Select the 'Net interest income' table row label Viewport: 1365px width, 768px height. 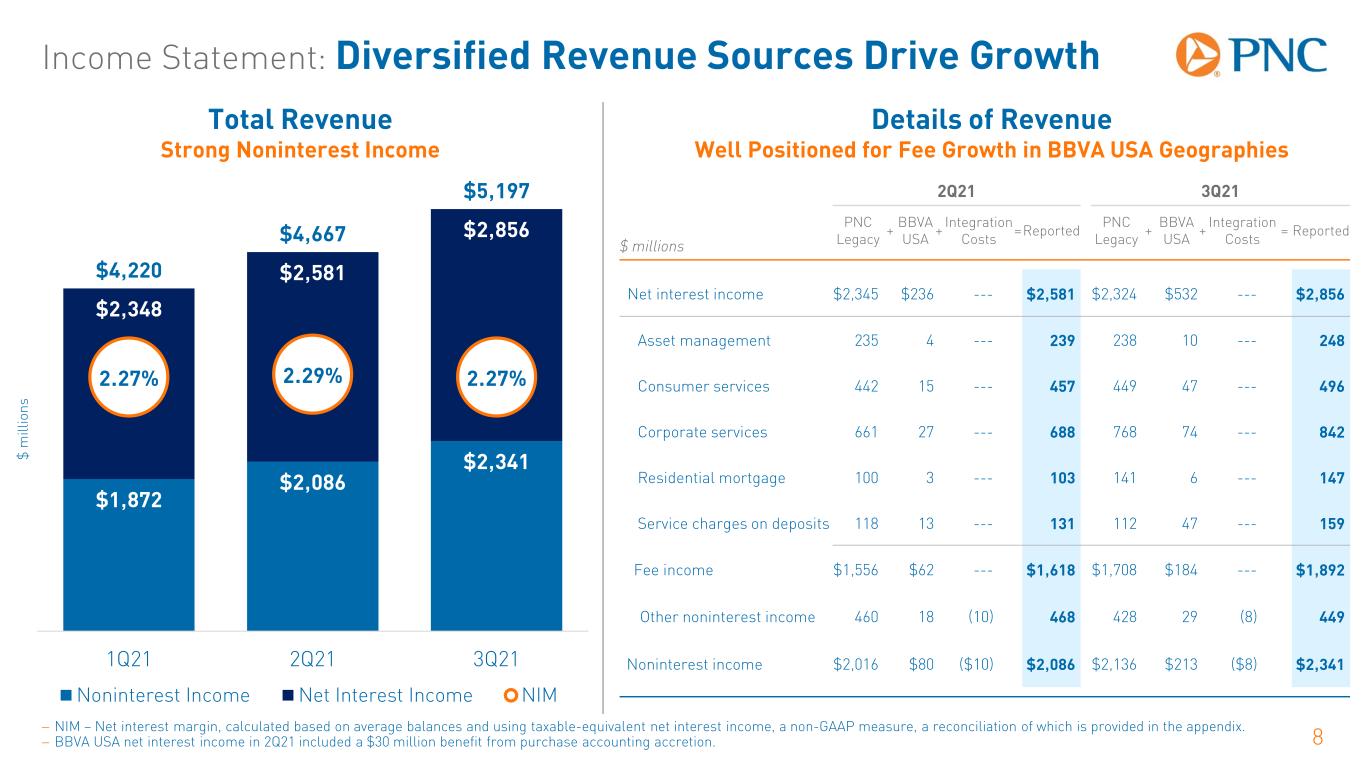click(x=695, y=294)
